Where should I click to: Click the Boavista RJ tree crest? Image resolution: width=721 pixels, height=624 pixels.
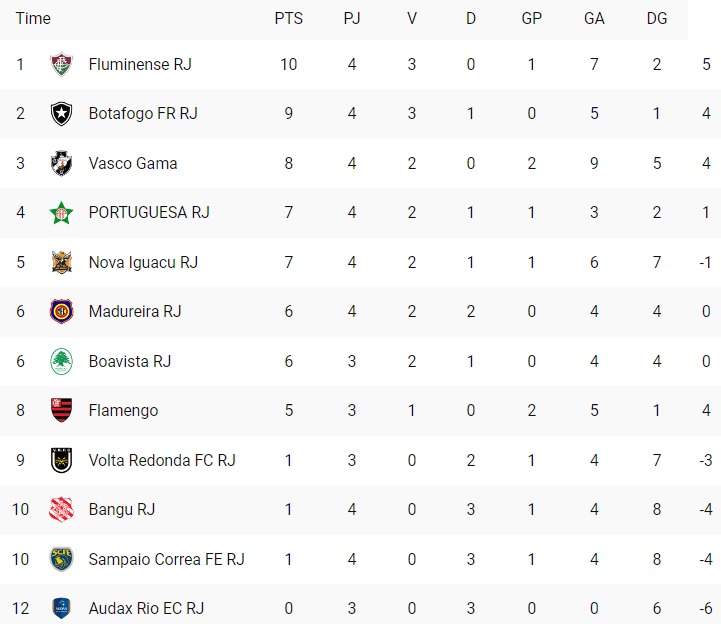[61, 361]
